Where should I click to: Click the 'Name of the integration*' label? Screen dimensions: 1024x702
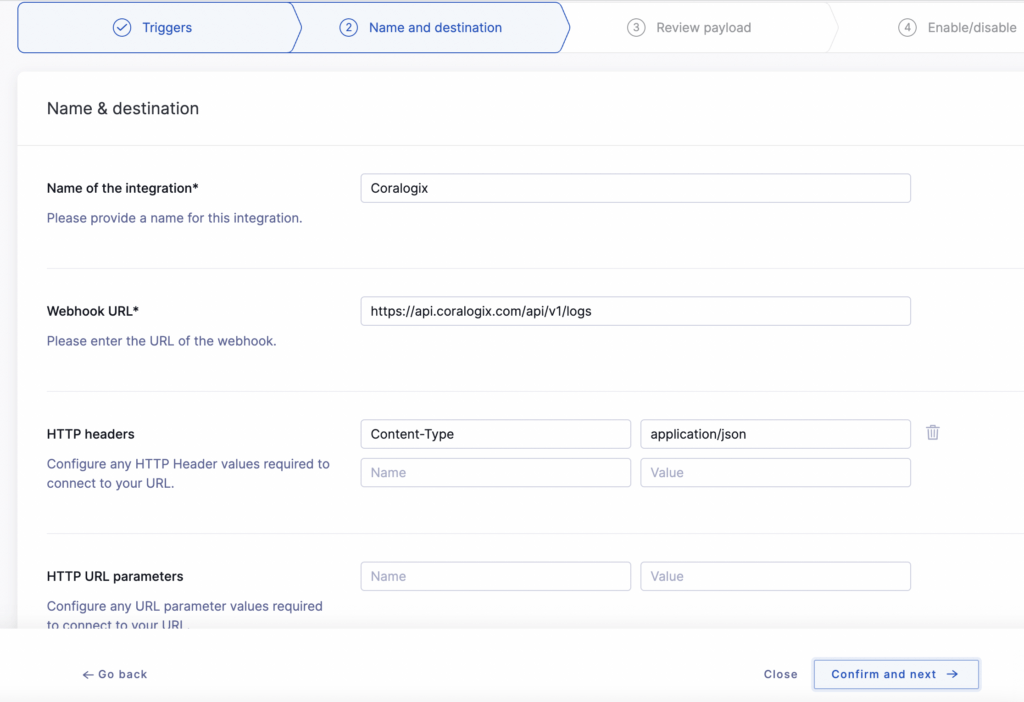(122, 188)
